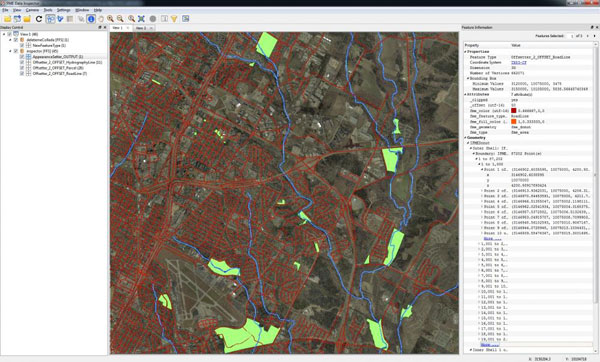Open the Camera menu
Viewport: 600px width, 362px height.
(x=33, y=10)
